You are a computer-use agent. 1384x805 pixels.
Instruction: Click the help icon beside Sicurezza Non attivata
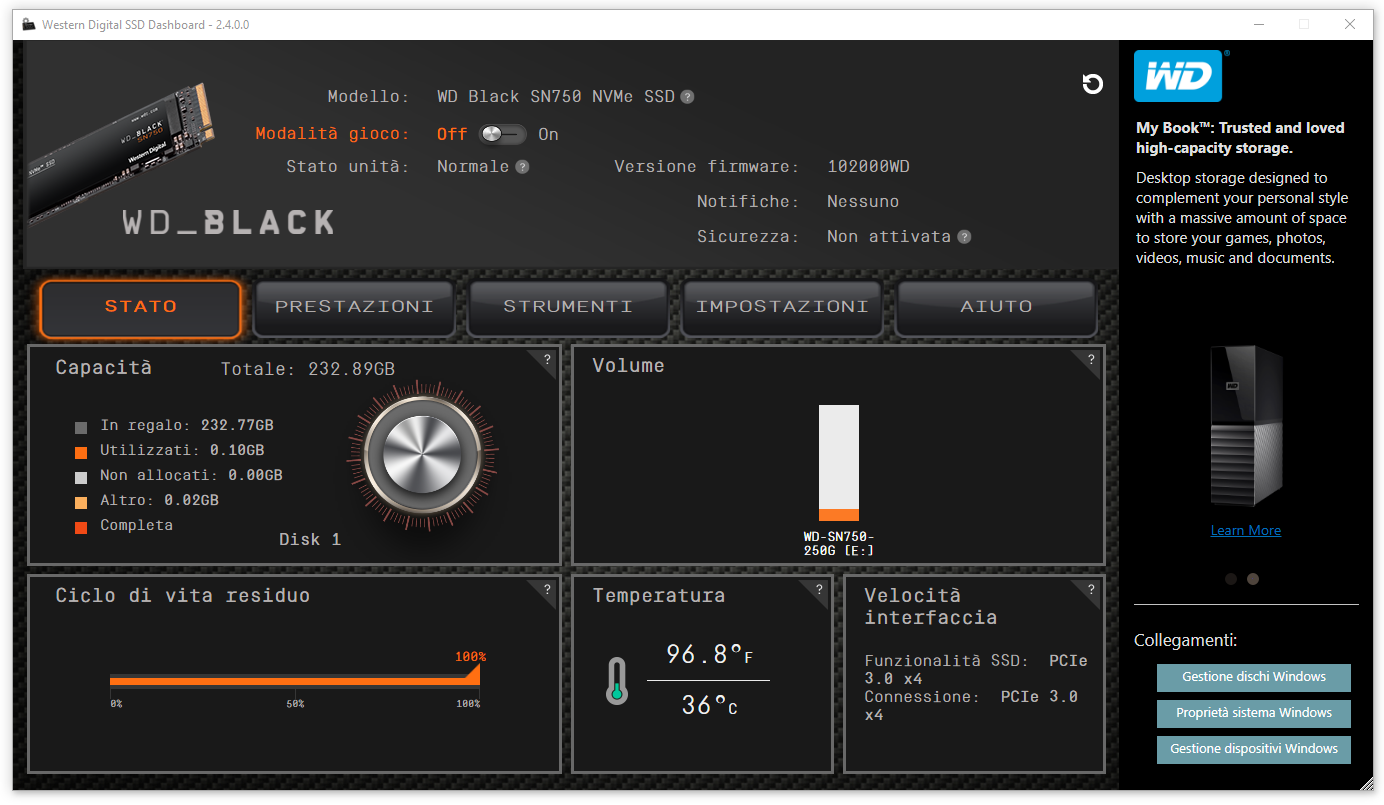964,237
